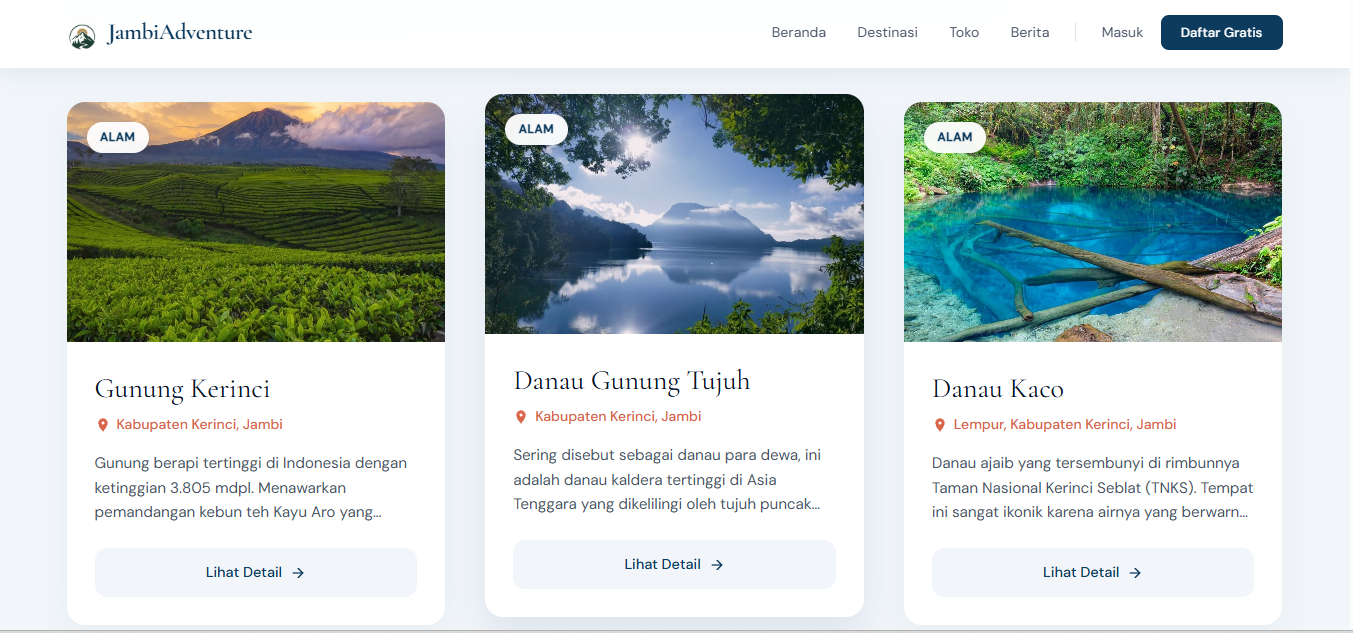The height and width of the screenshot is (633, 1353).
Task: Click the Lihat Detail label for Danau Gunung Tujuh
Action: pos(662,565)
